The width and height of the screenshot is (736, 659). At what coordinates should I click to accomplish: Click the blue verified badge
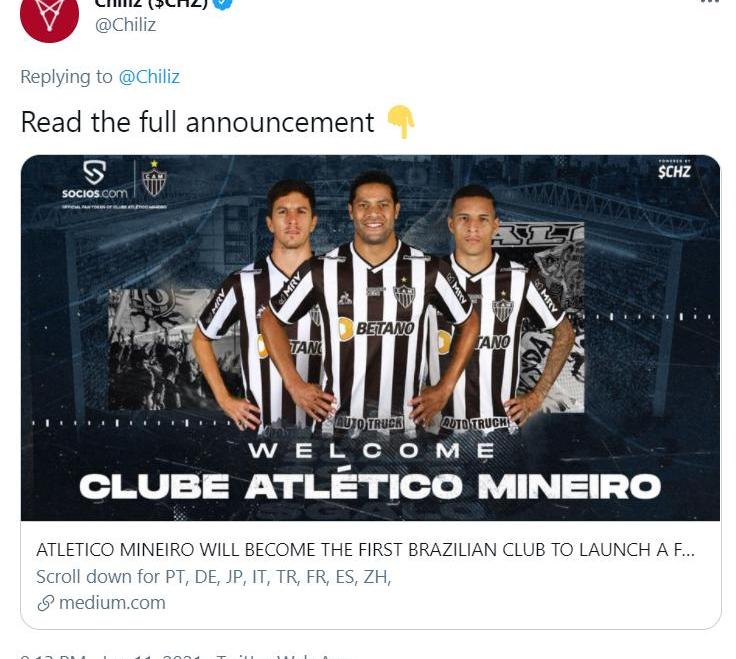223,4
